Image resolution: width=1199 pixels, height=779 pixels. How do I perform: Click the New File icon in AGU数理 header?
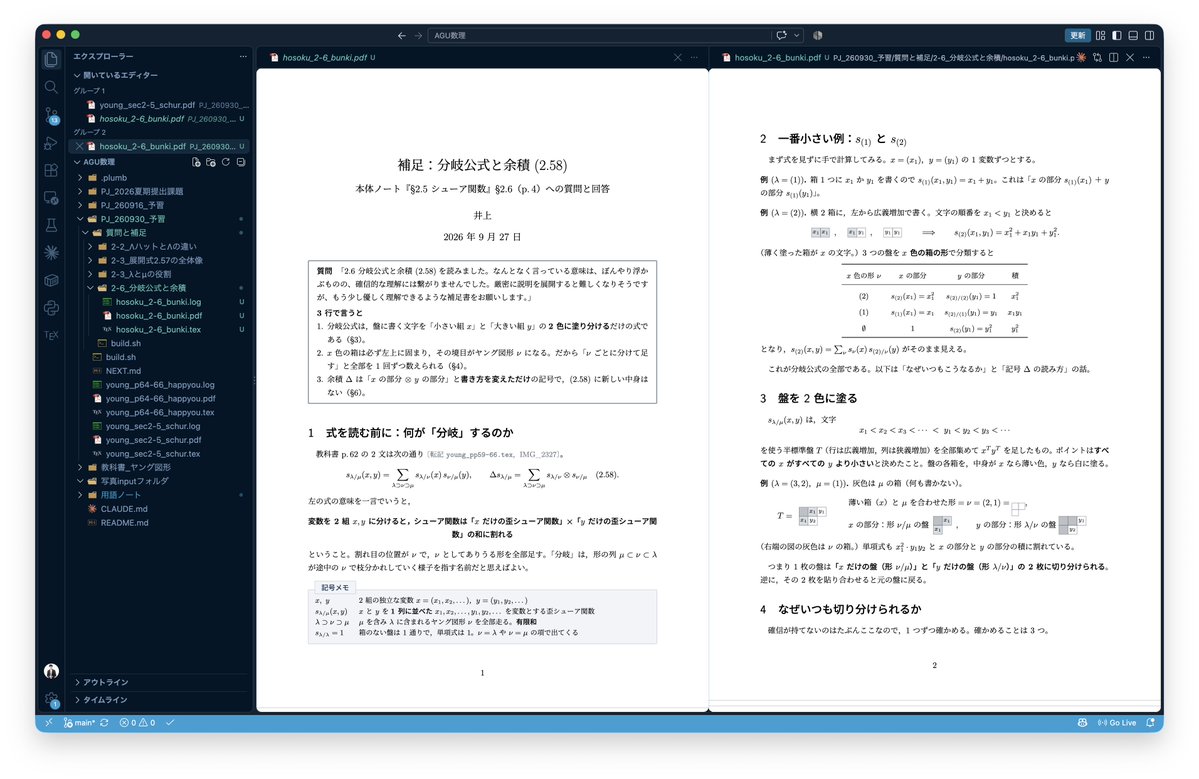(x=196, y=162)
